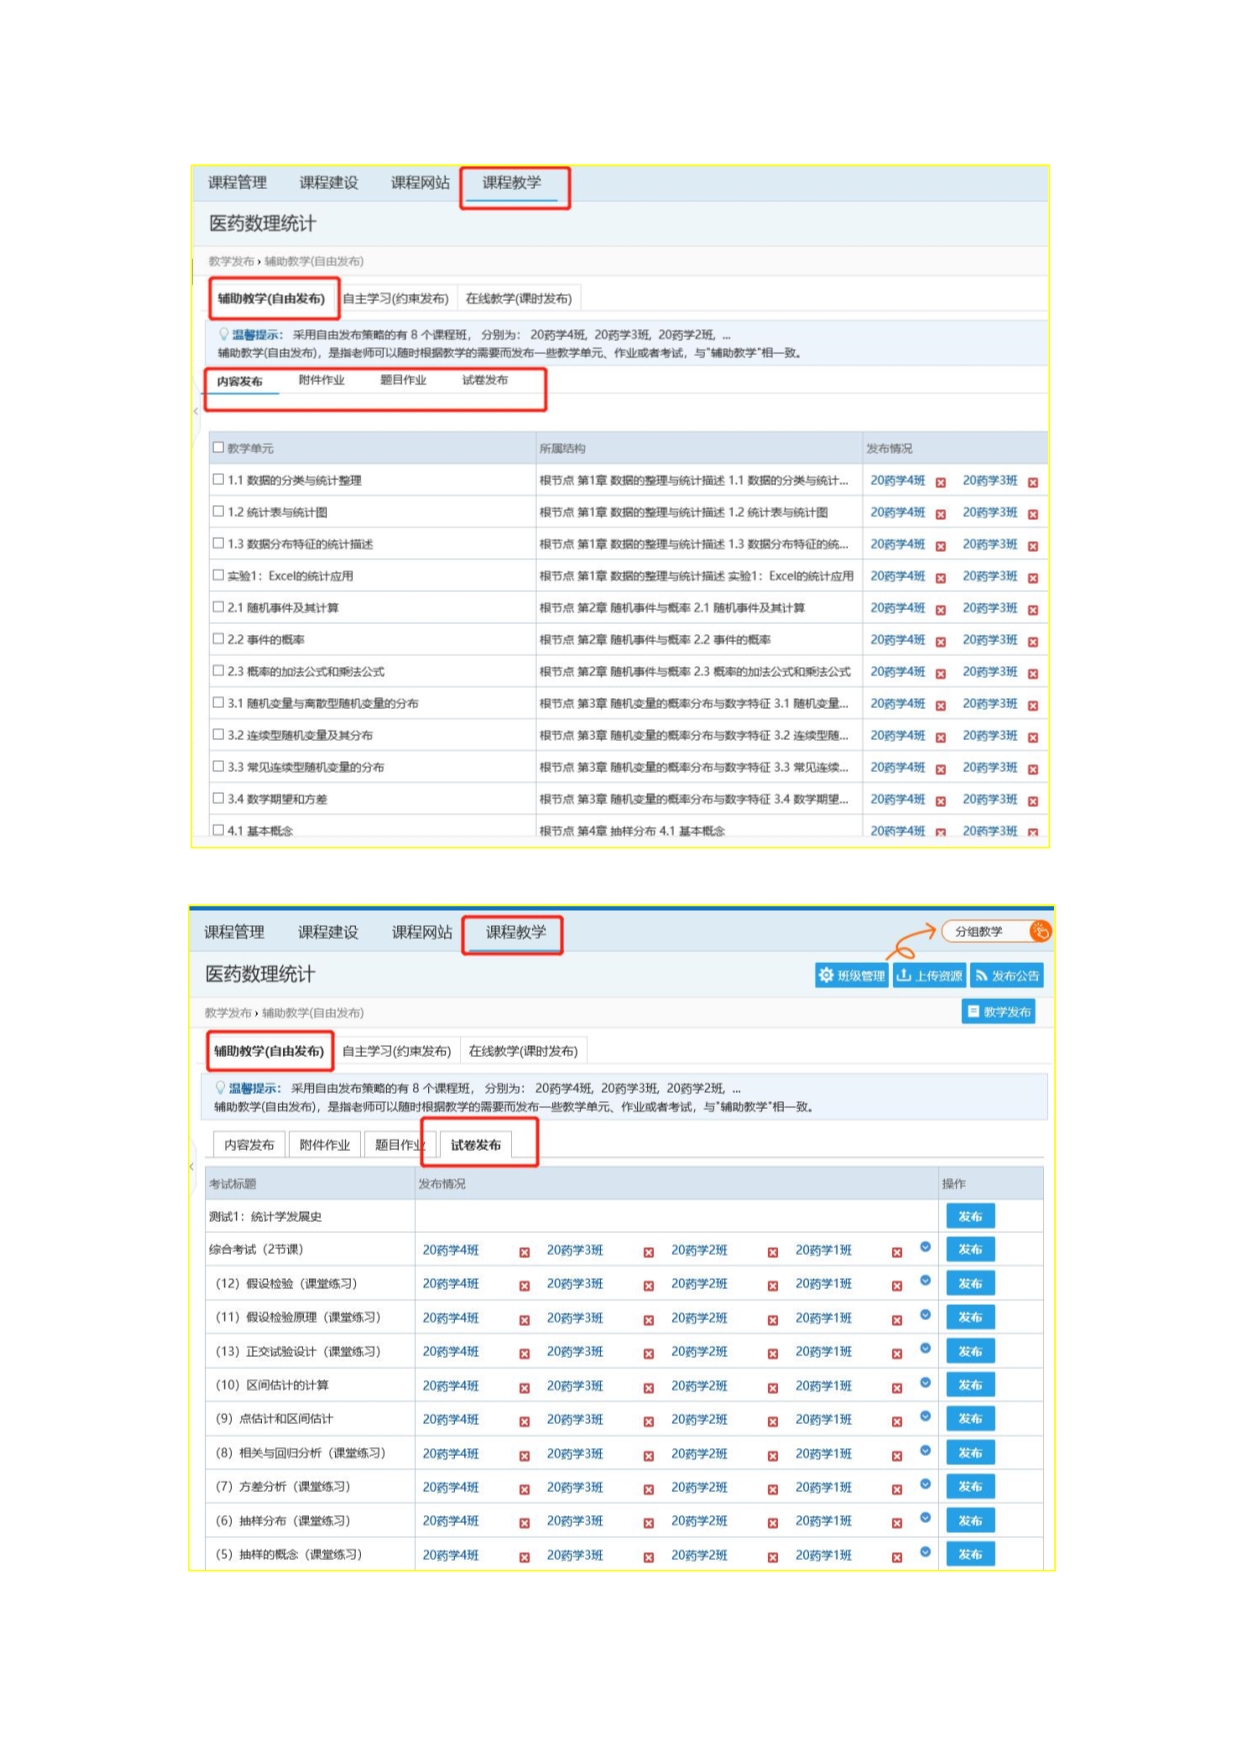Toggle the 教学单元 select-all header checkbox

(x=218, y=448)
